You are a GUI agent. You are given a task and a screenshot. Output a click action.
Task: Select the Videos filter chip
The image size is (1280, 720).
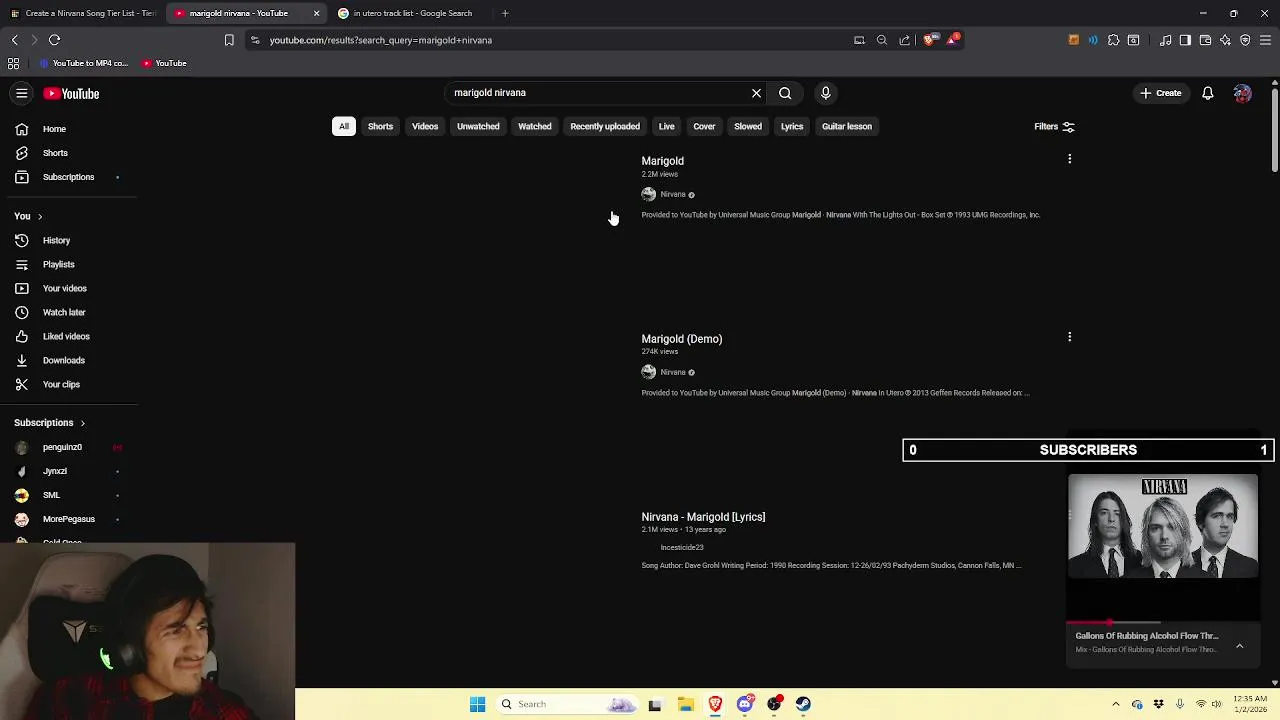pos(425,127)
